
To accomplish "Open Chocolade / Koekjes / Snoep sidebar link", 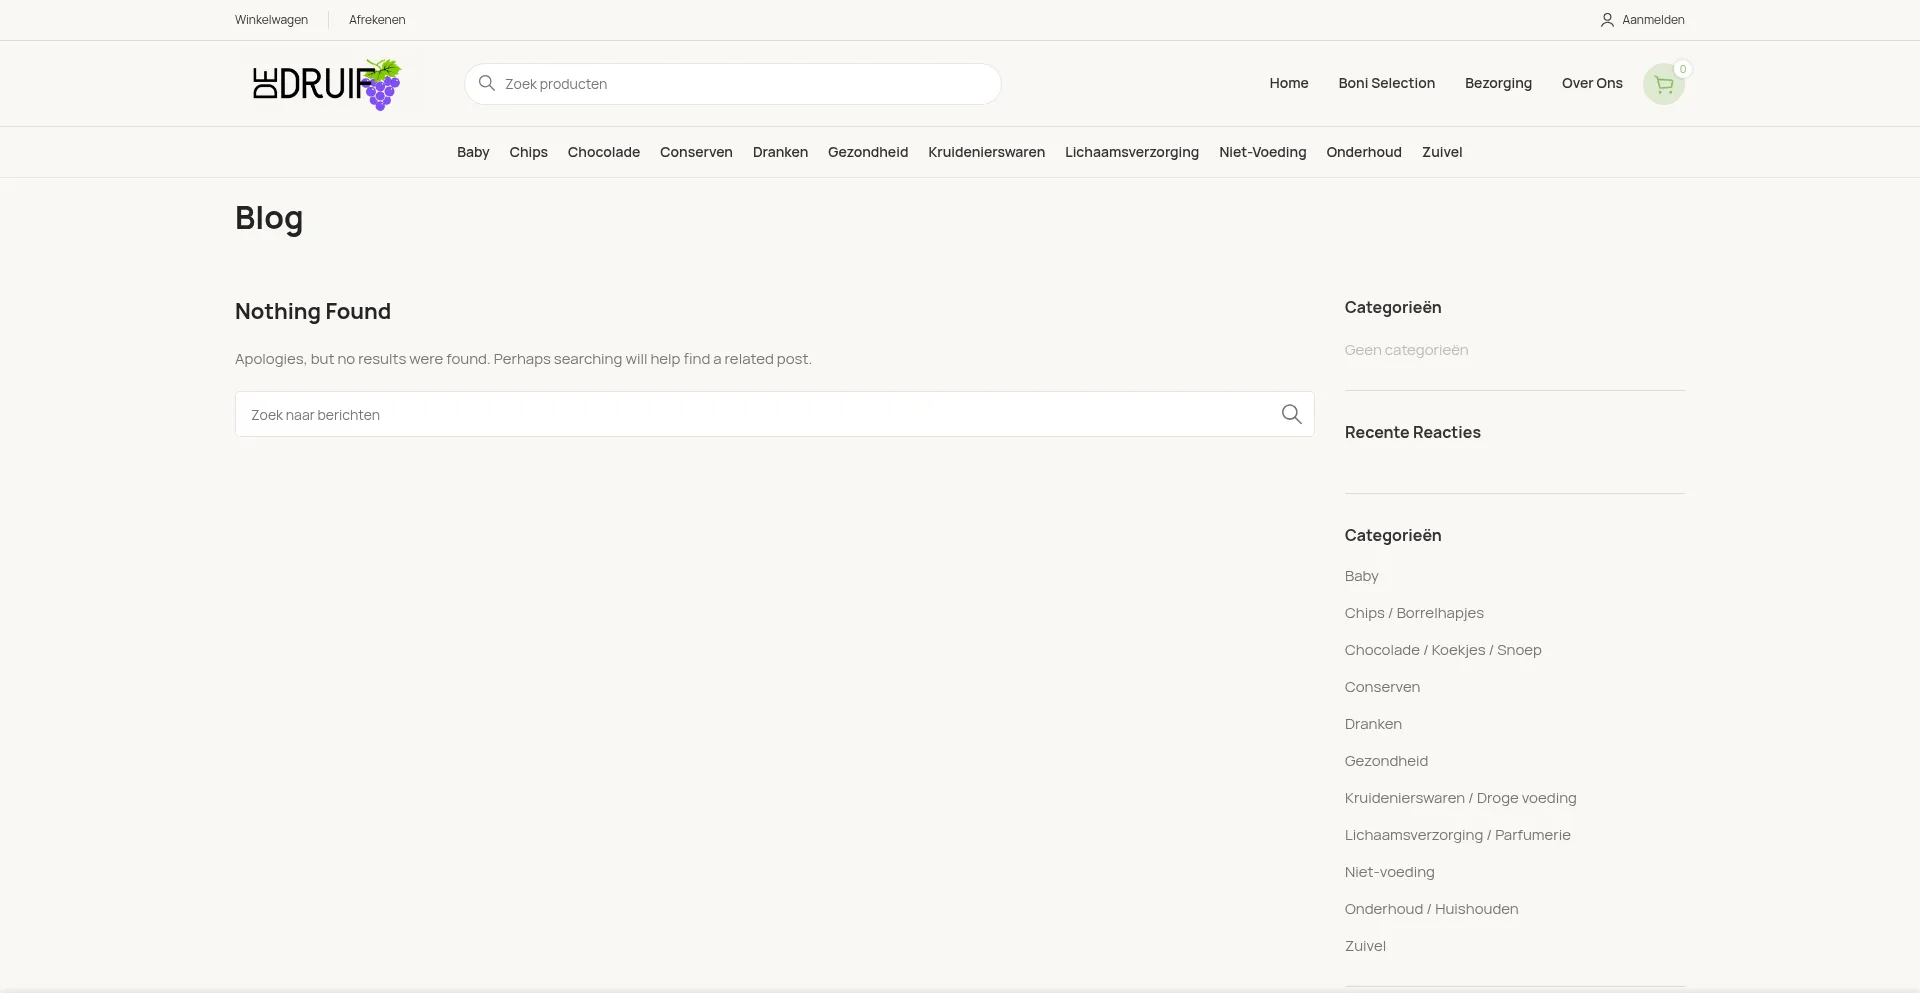I will click(x=1442, y=650).
